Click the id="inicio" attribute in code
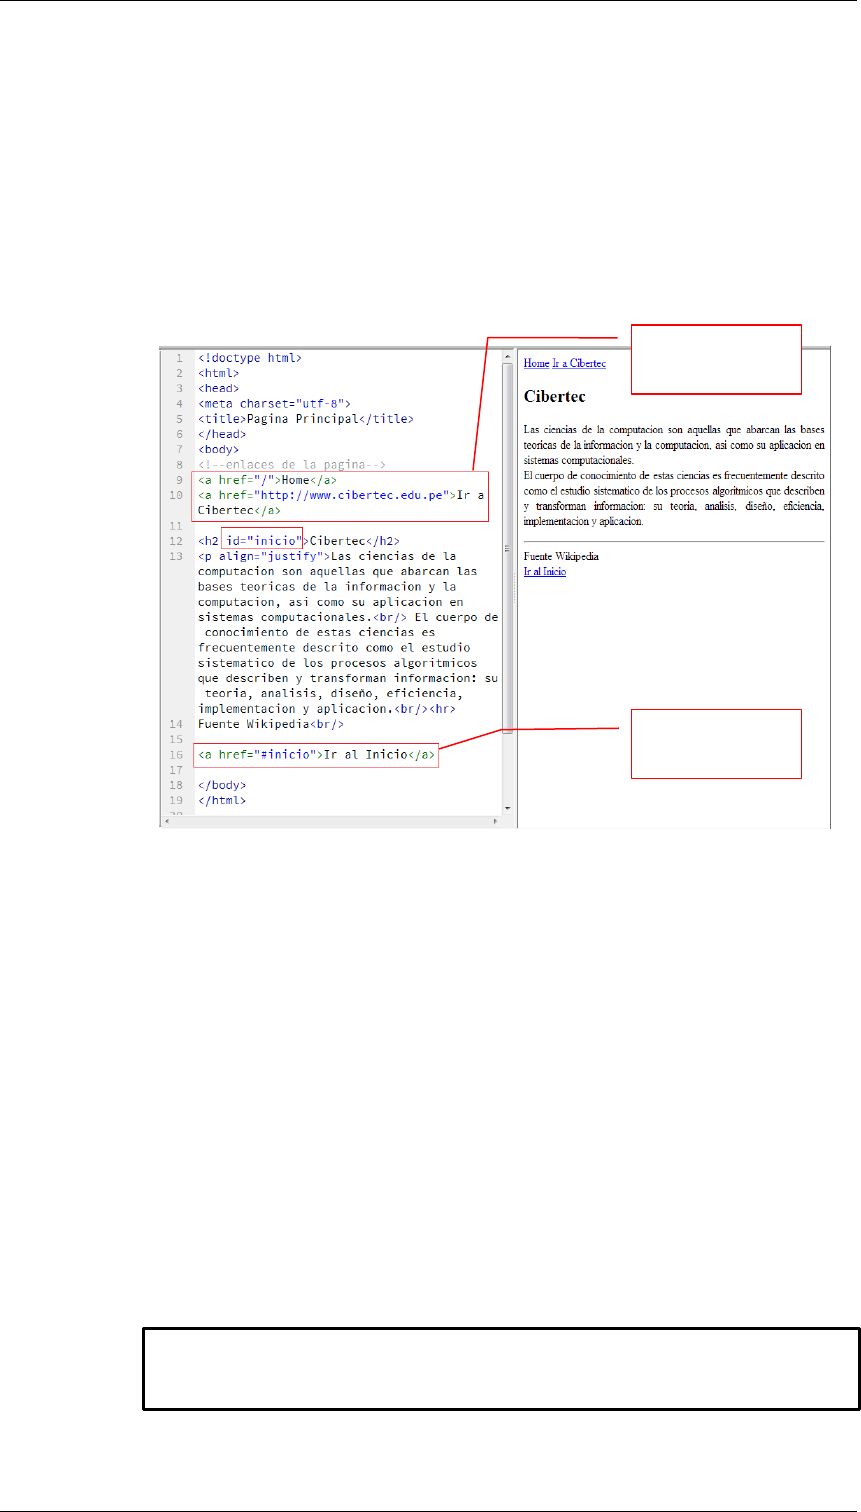The width and height of the screenshot is (861, 1512). pyautogui.click(x=264, y=541)
